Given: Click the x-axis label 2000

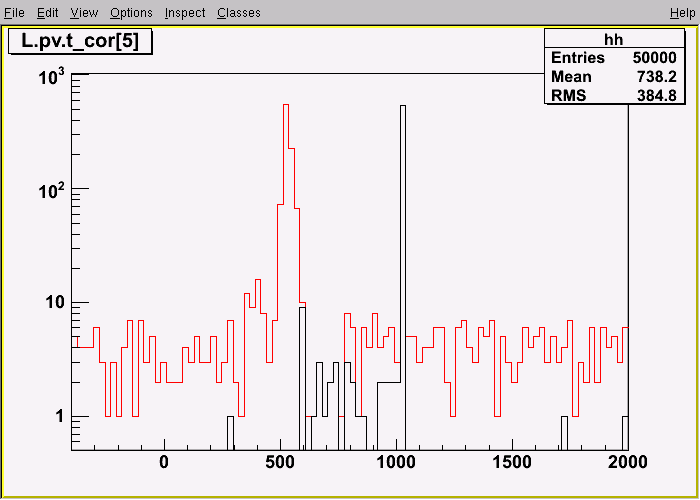Looking at the screenshot, I should click(627, 462).
